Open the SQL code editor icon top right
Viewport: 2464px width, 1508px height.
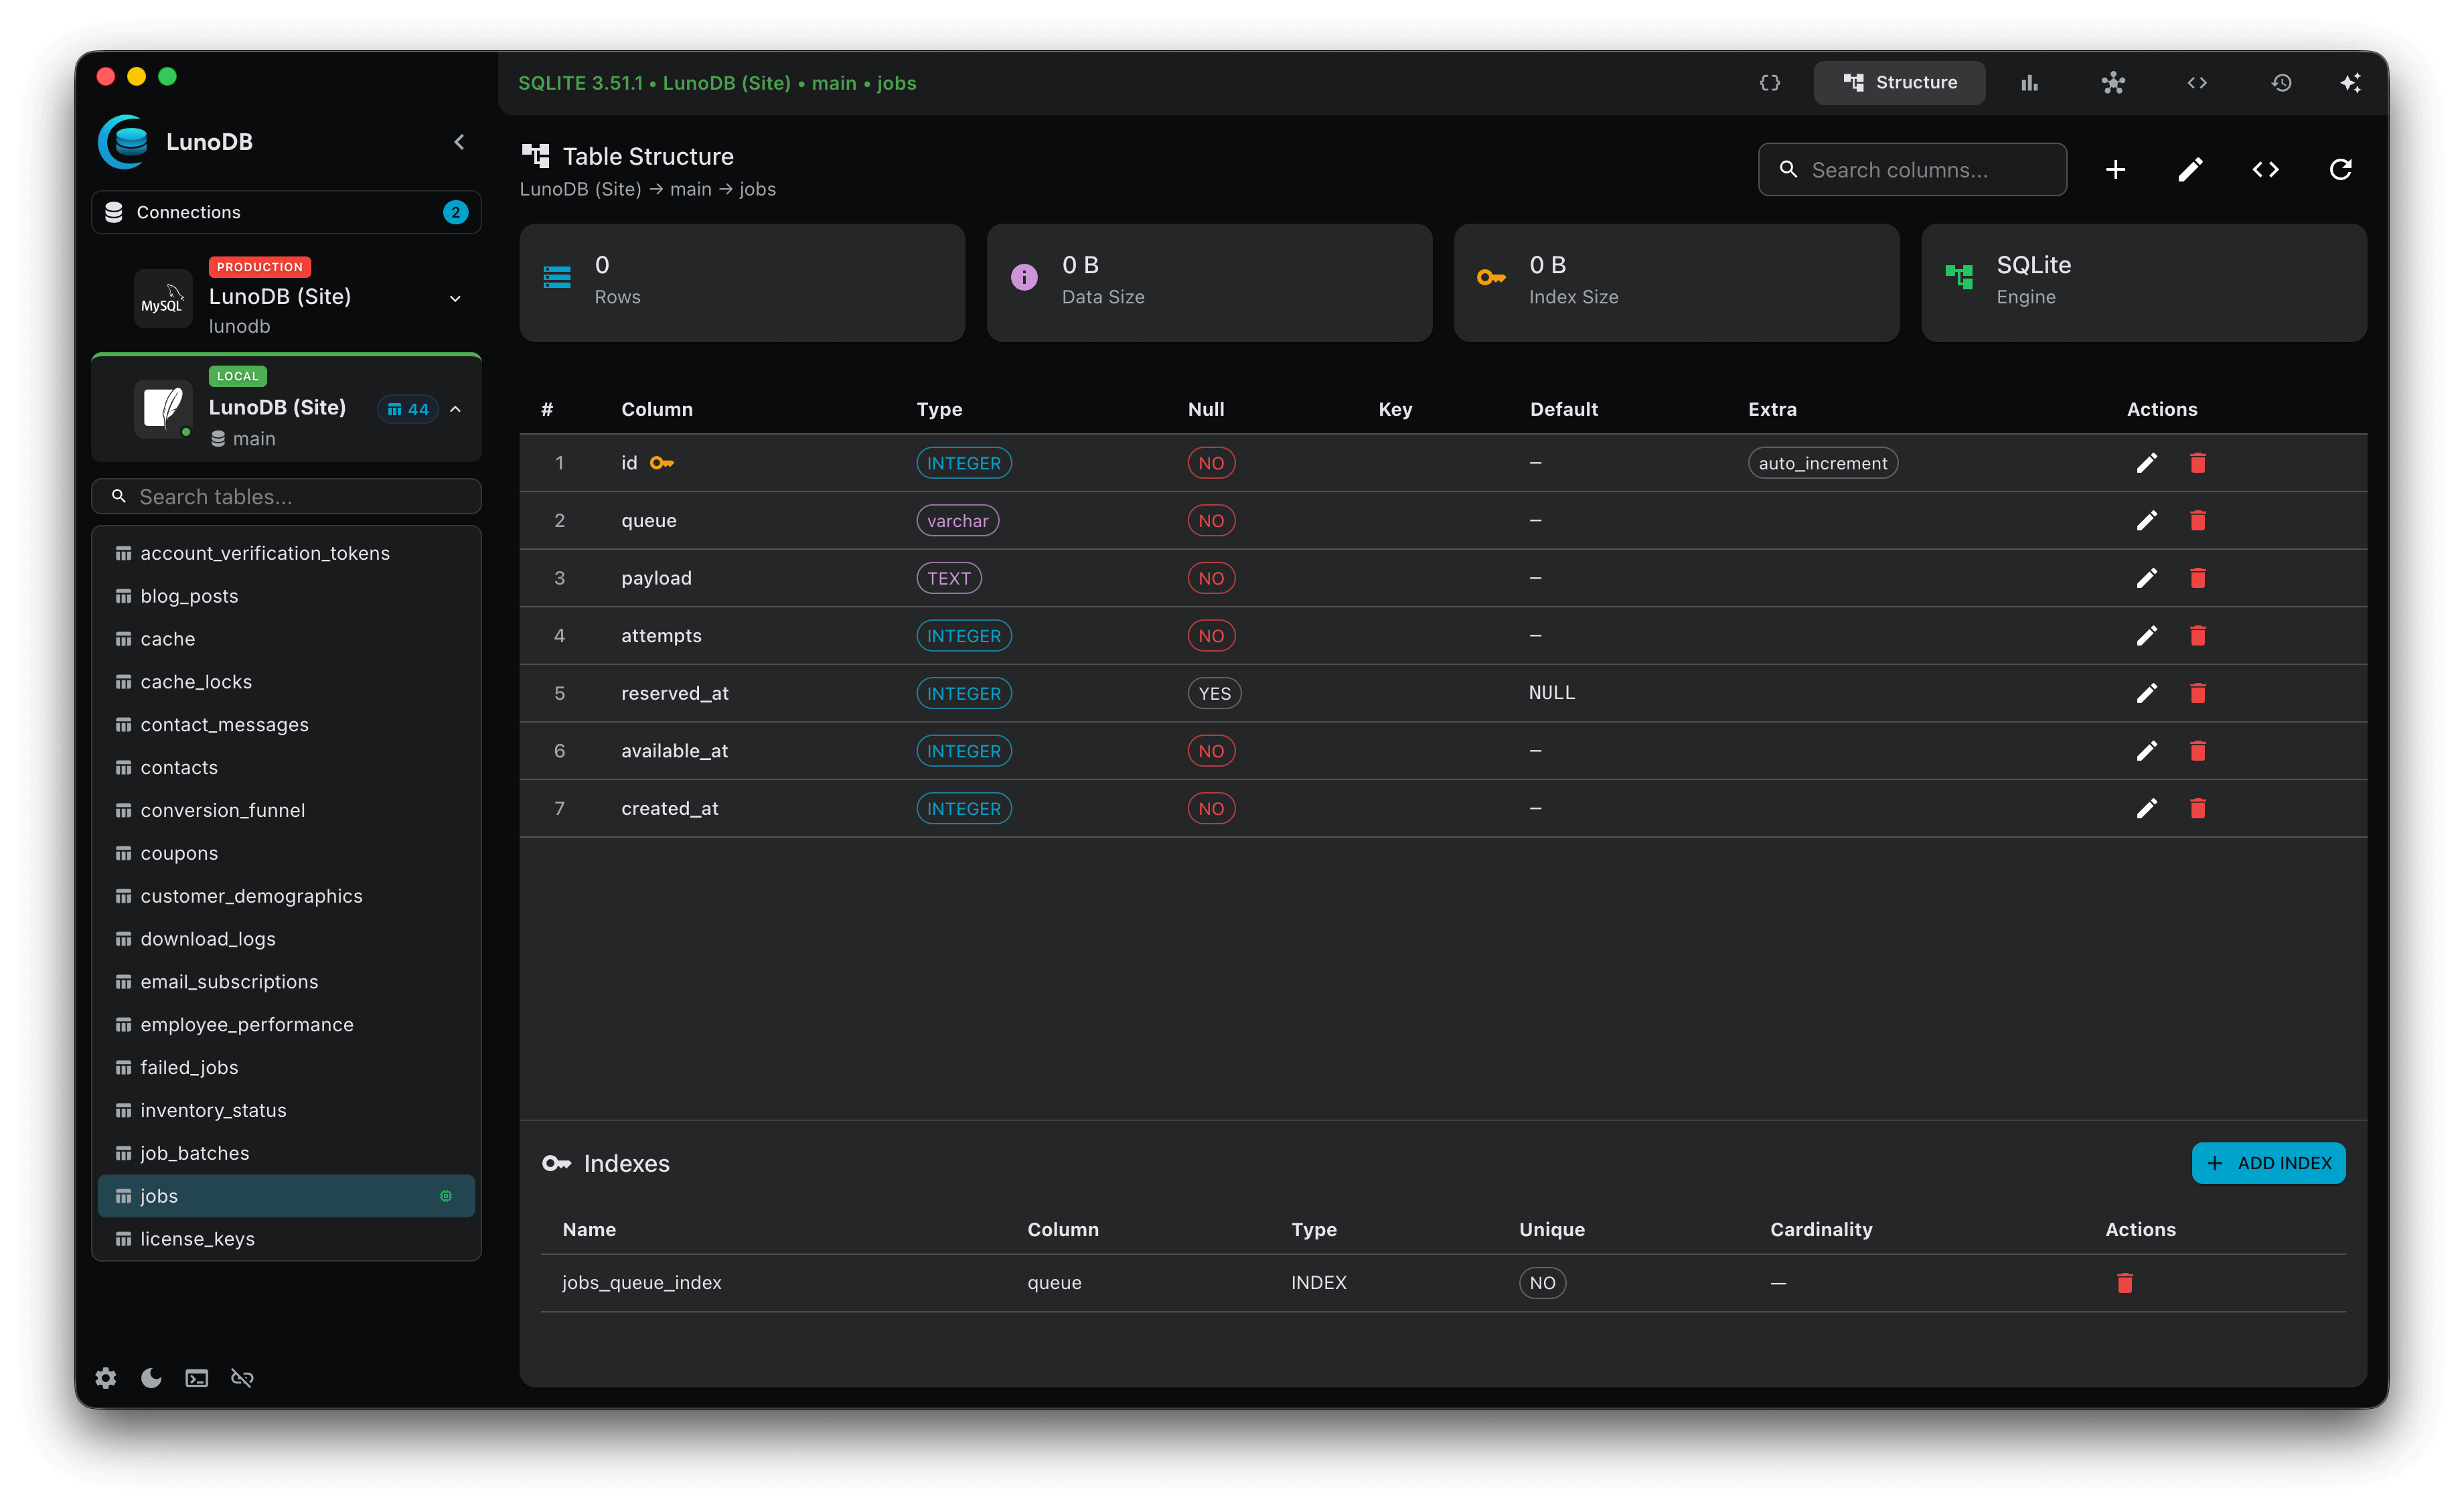tap(2197, 82)
